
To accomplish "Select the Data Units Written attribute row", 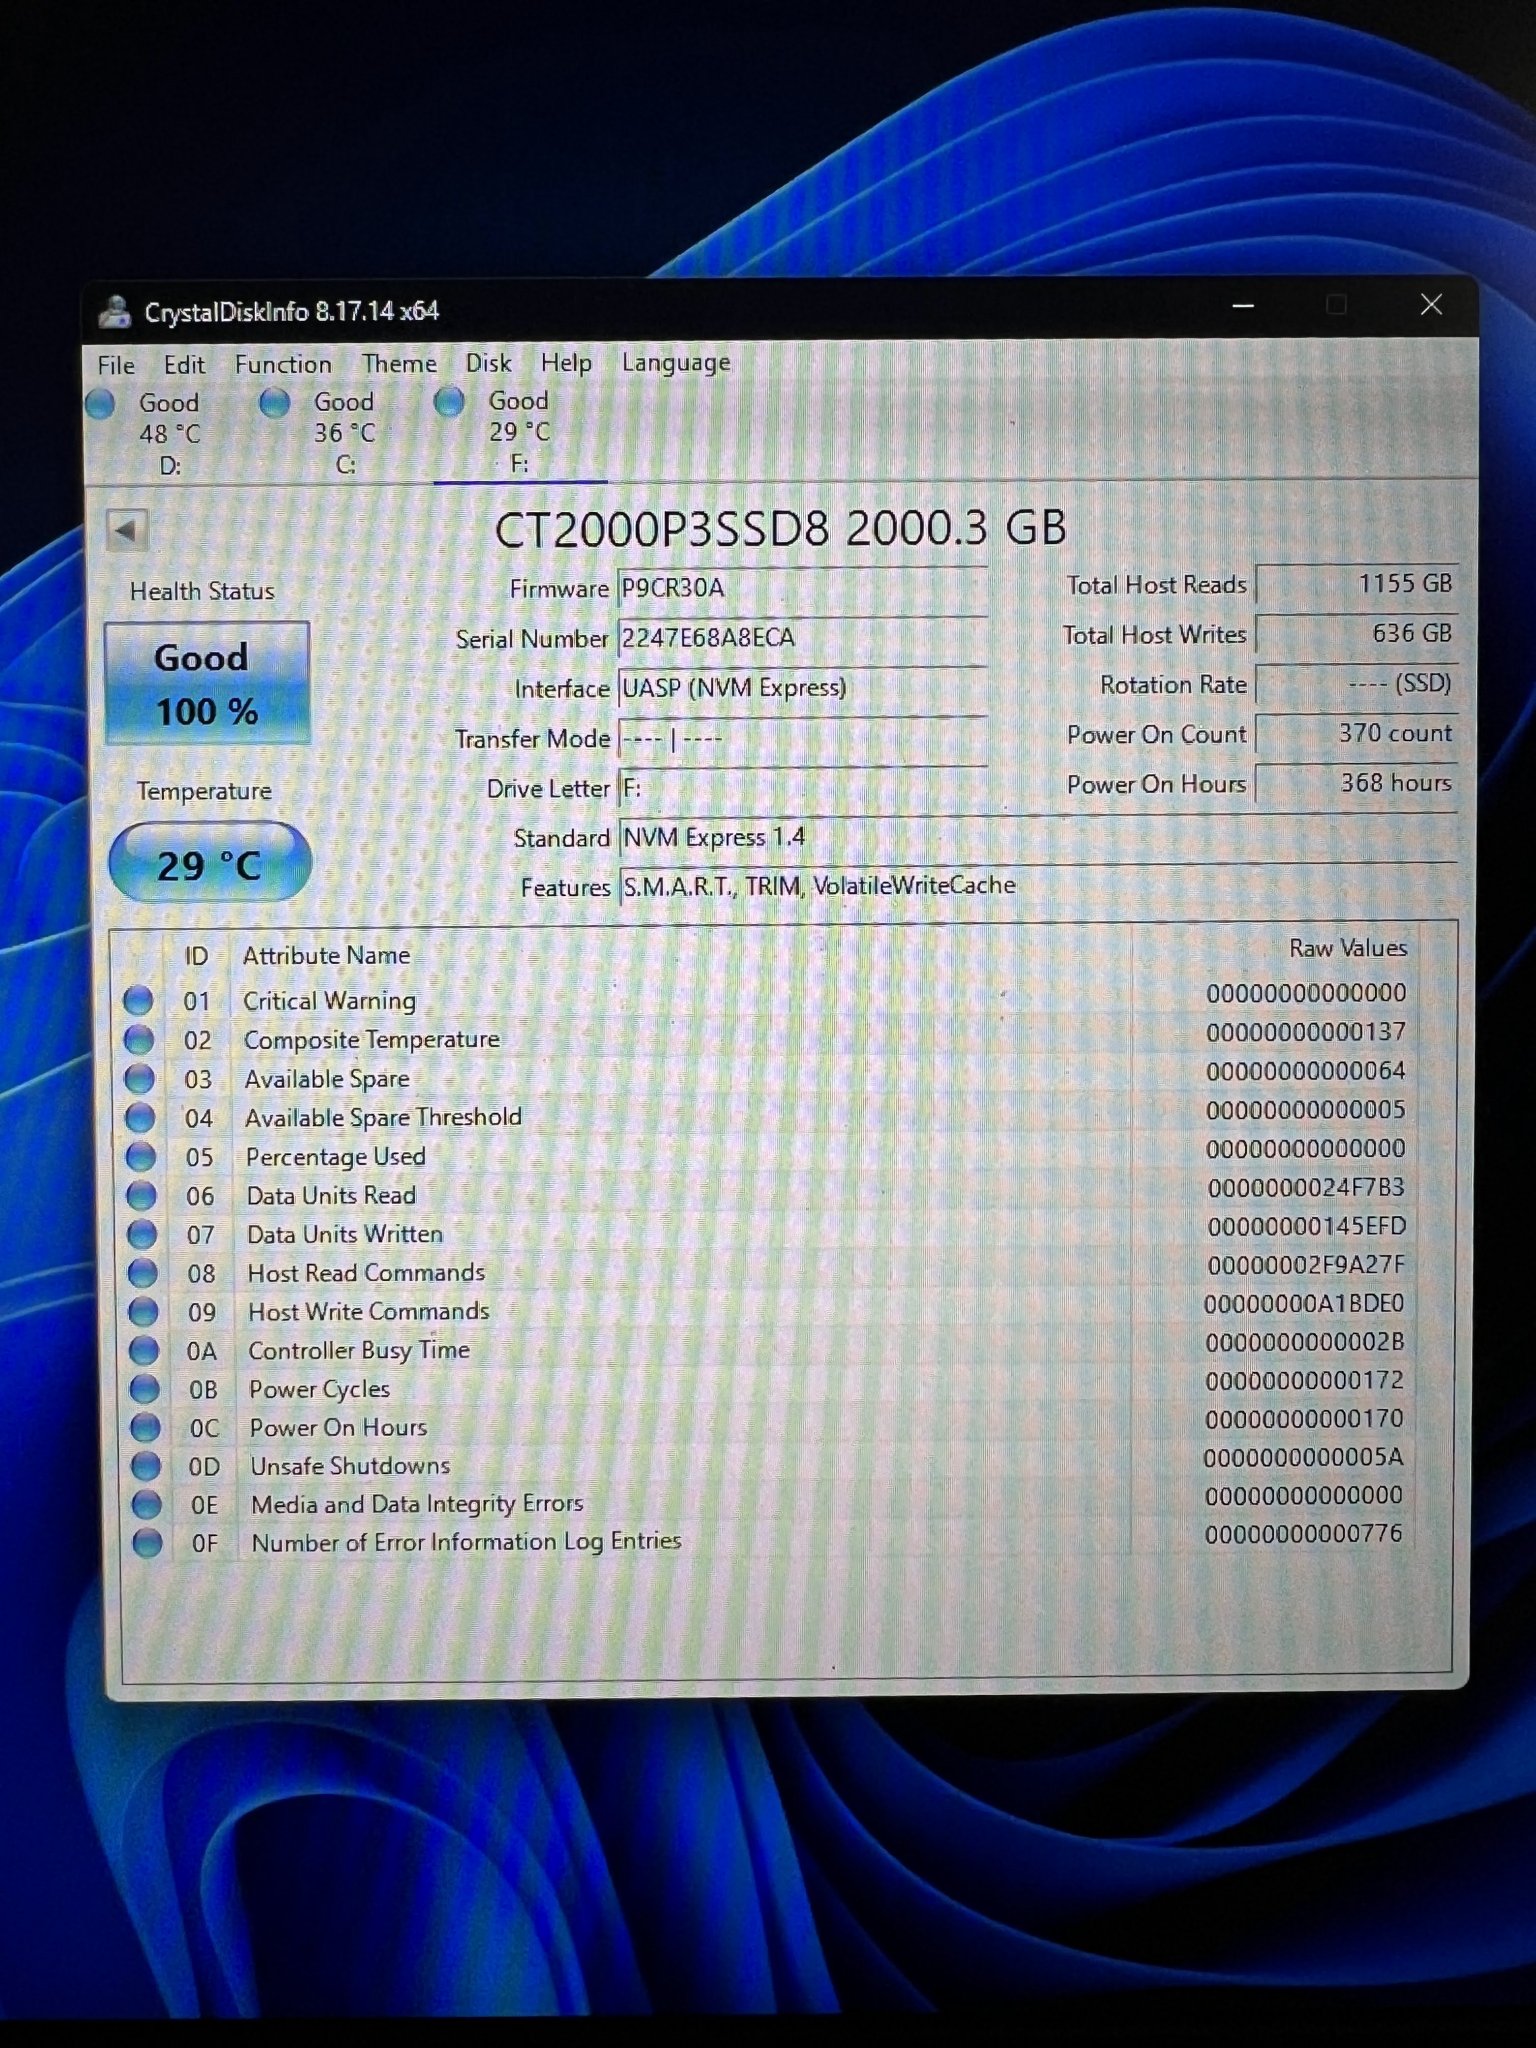I will coord(345,1234).
